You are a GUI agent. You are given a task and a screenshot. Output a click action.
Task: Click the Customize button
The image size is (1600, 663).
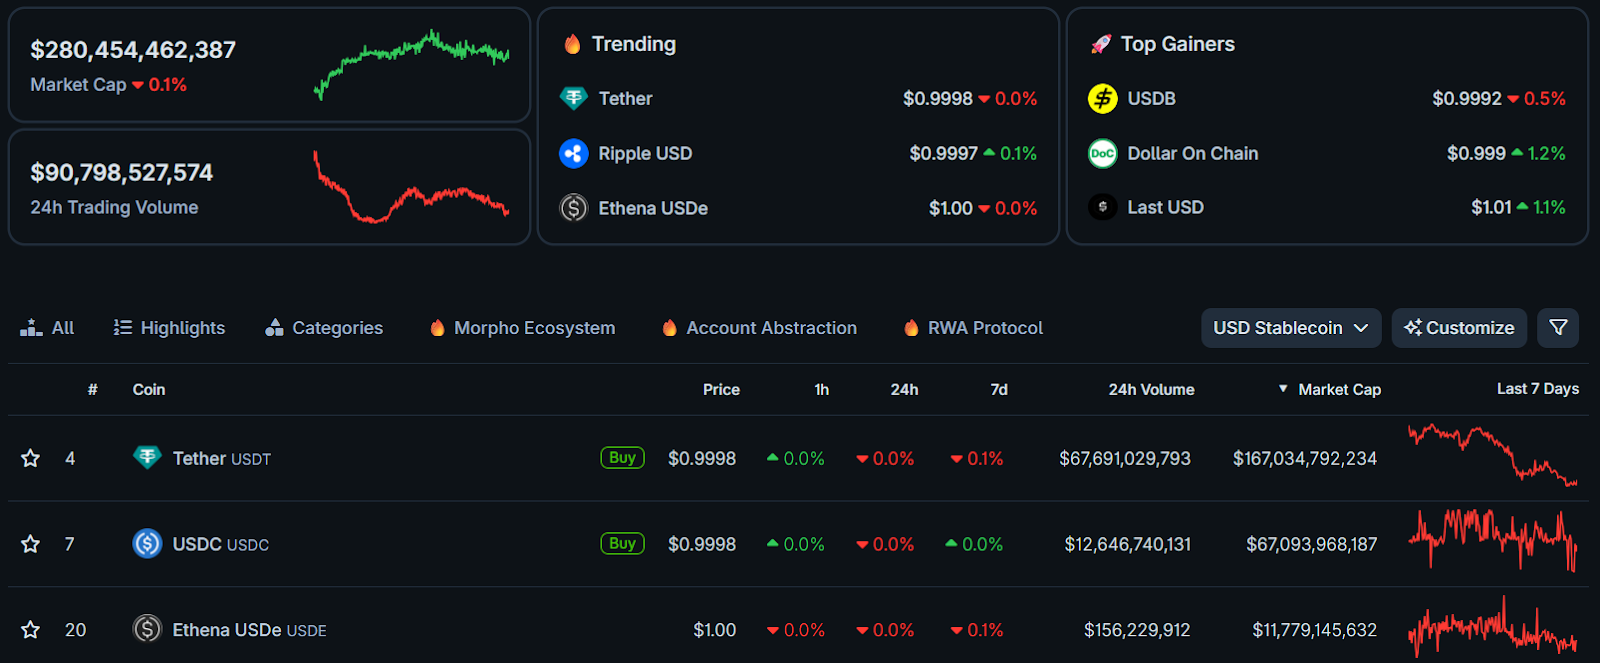coord(1459,328)
